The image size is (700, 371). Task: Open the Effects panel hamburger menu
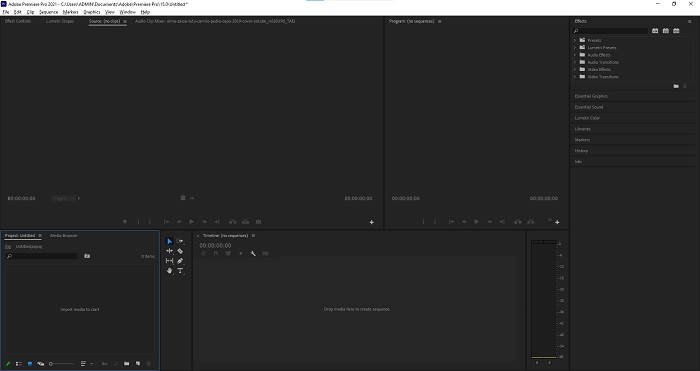click(x=689, y=21)
